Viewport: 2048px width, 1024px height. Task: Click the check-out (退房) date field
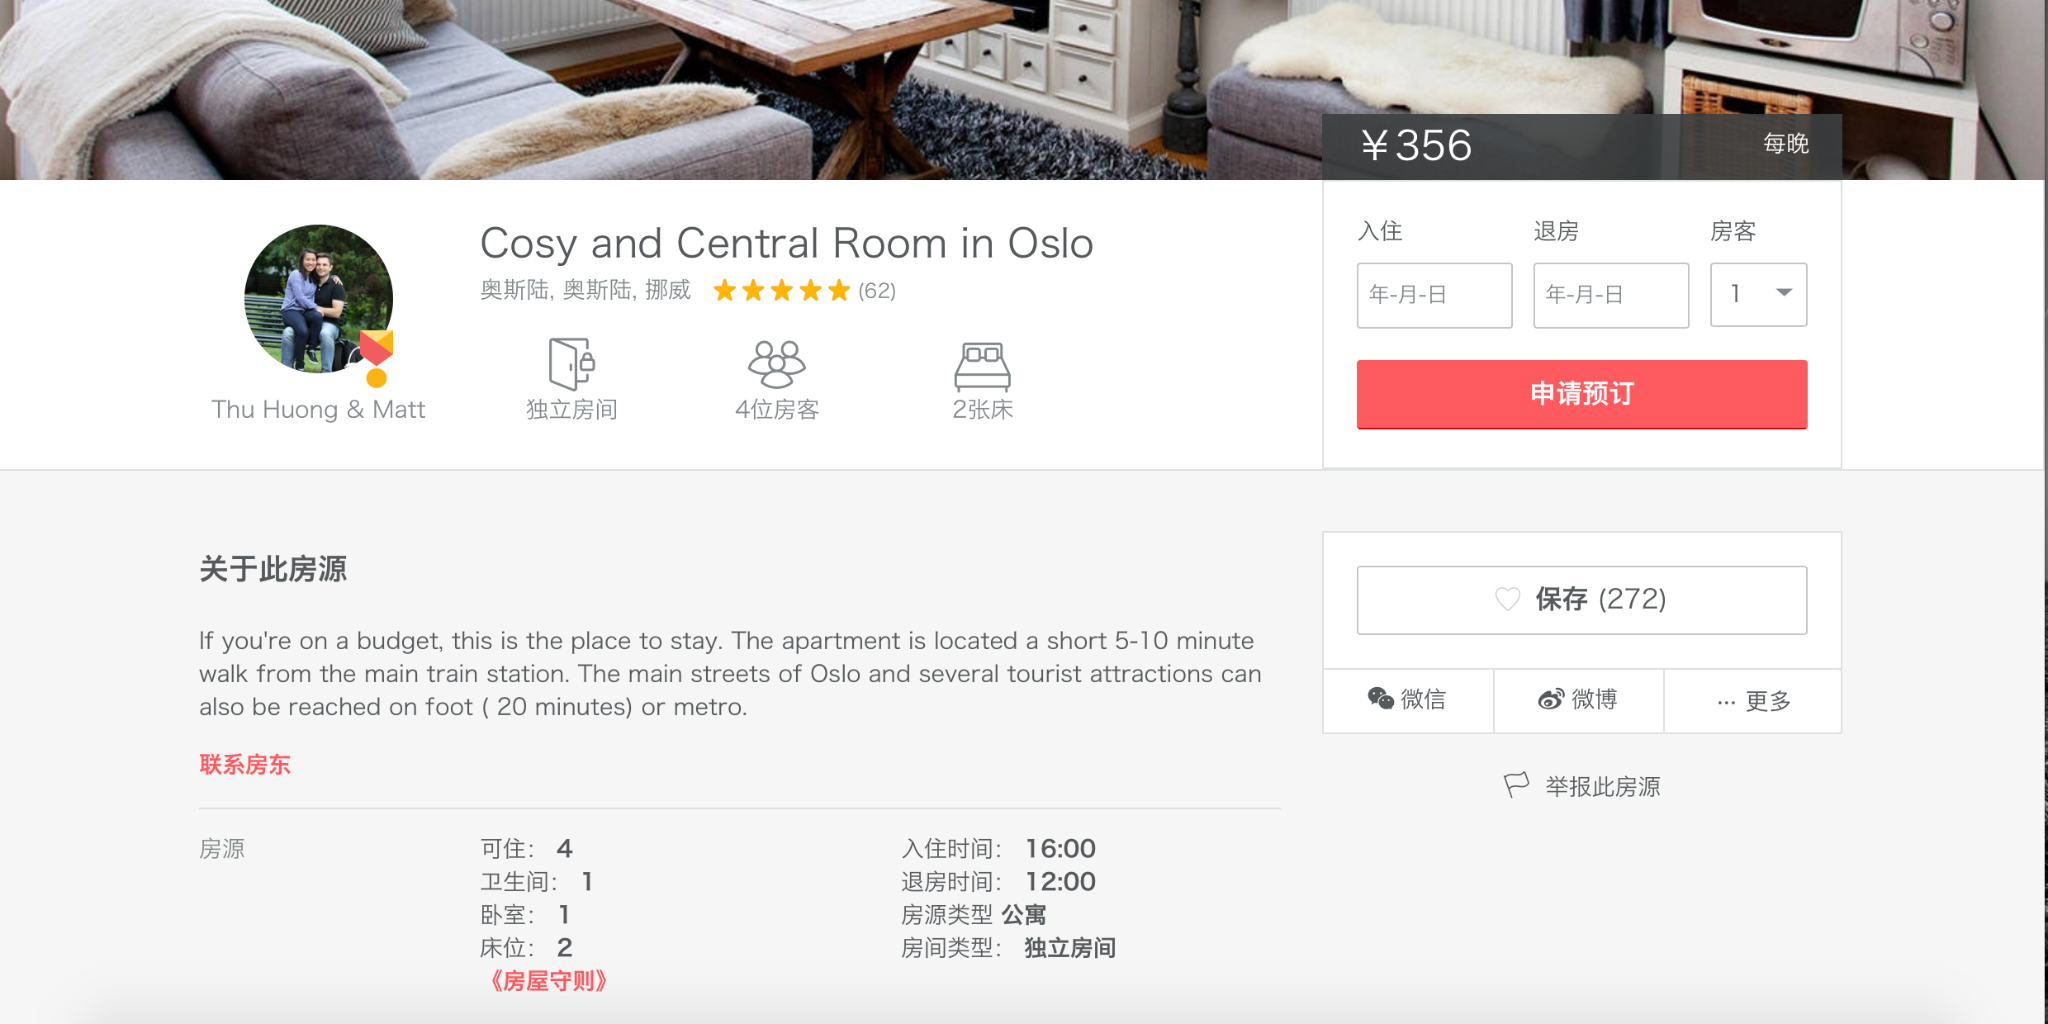coord(1610,295)
